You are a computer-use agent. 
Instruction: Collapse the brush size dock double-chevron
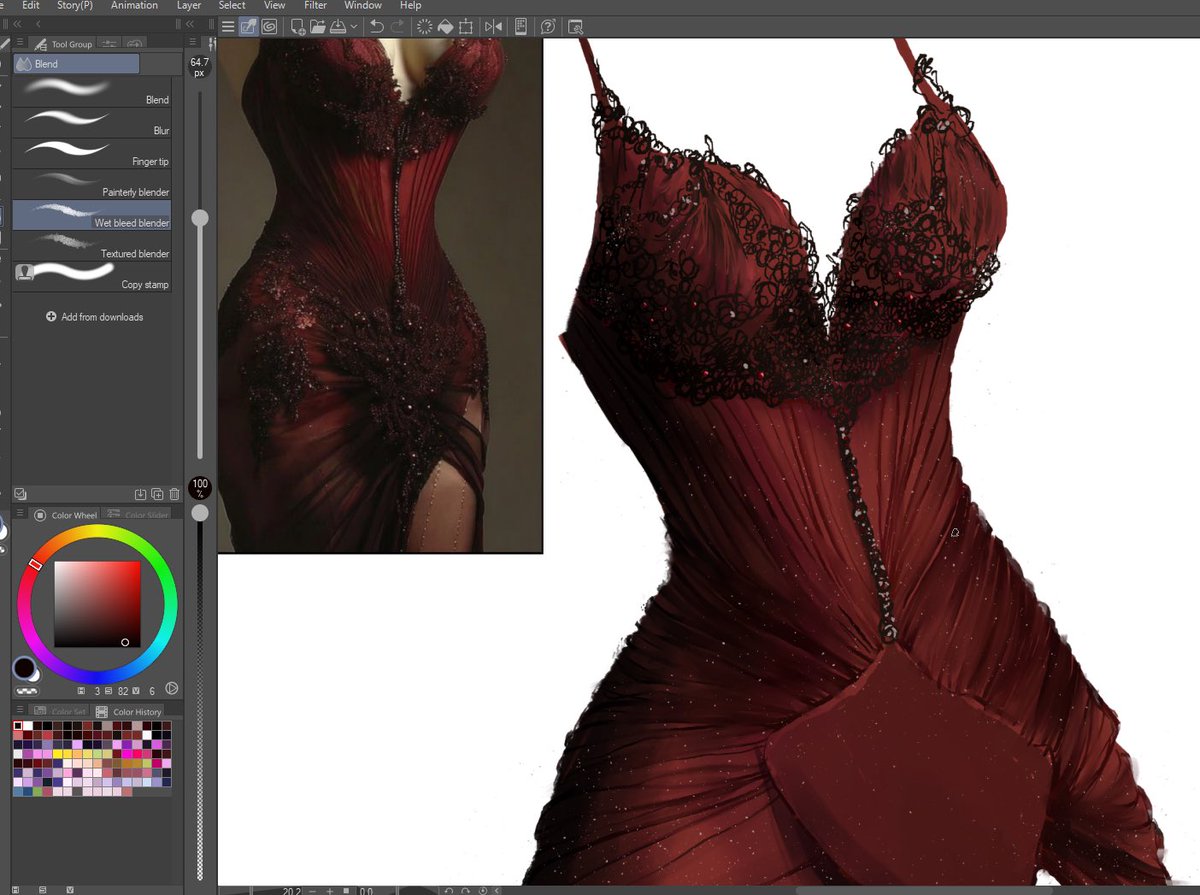click(190, 23)
